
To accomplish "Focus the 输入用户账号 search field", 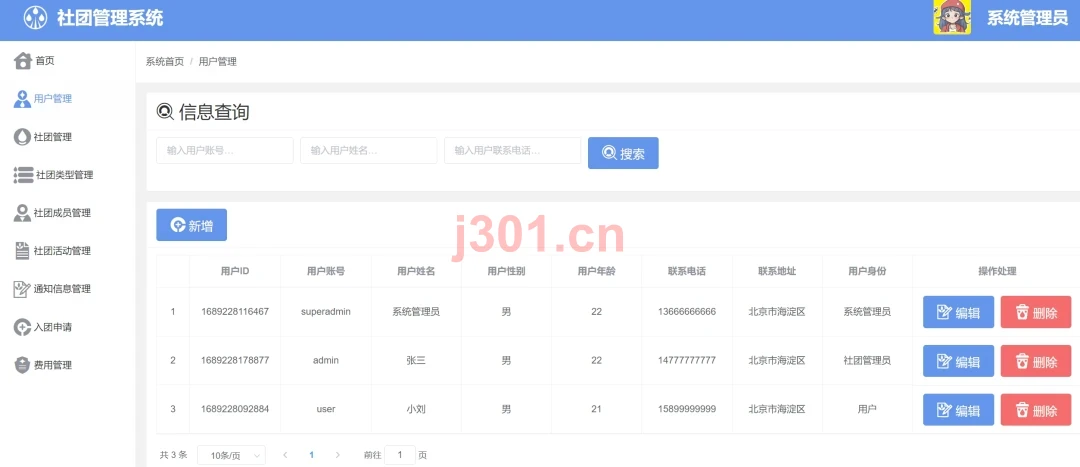I will click(x=225, y=150).
